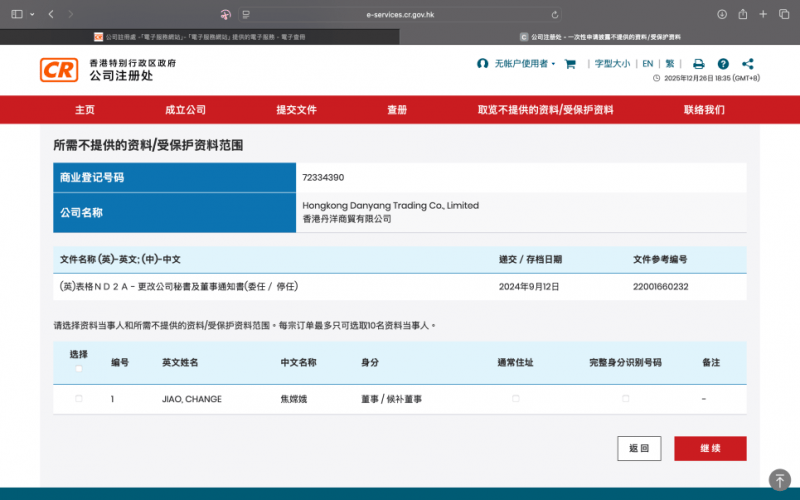Expand Safari sidebar dropdown arrow
800x500 pixels.
coord(33,14)
